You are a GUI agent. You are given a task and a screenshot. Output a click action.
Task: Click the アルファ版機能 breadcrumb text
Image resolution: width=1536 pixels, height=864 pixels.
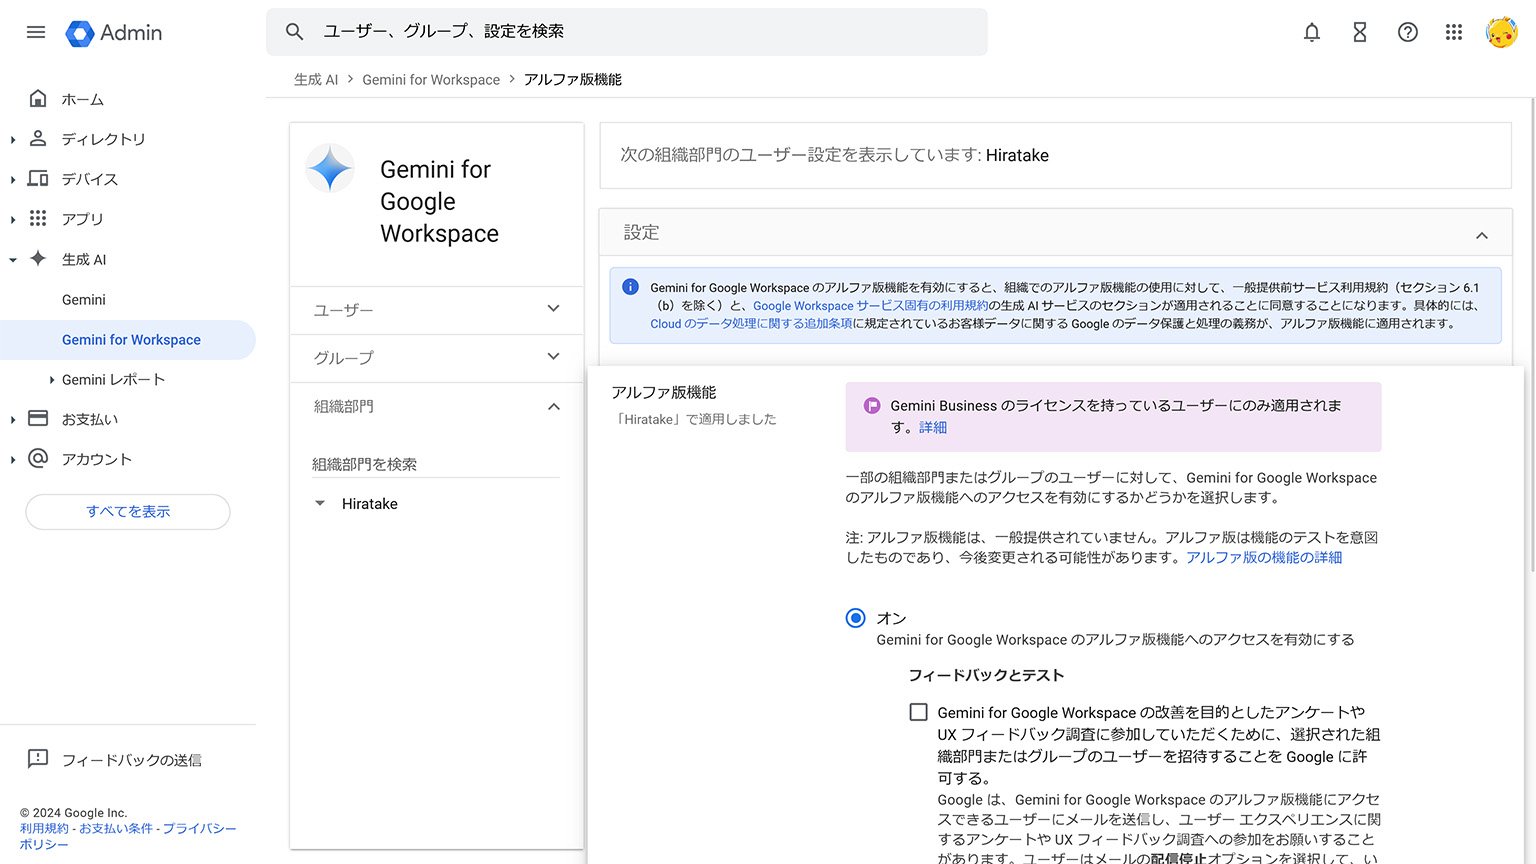click(x=573, y=79)
